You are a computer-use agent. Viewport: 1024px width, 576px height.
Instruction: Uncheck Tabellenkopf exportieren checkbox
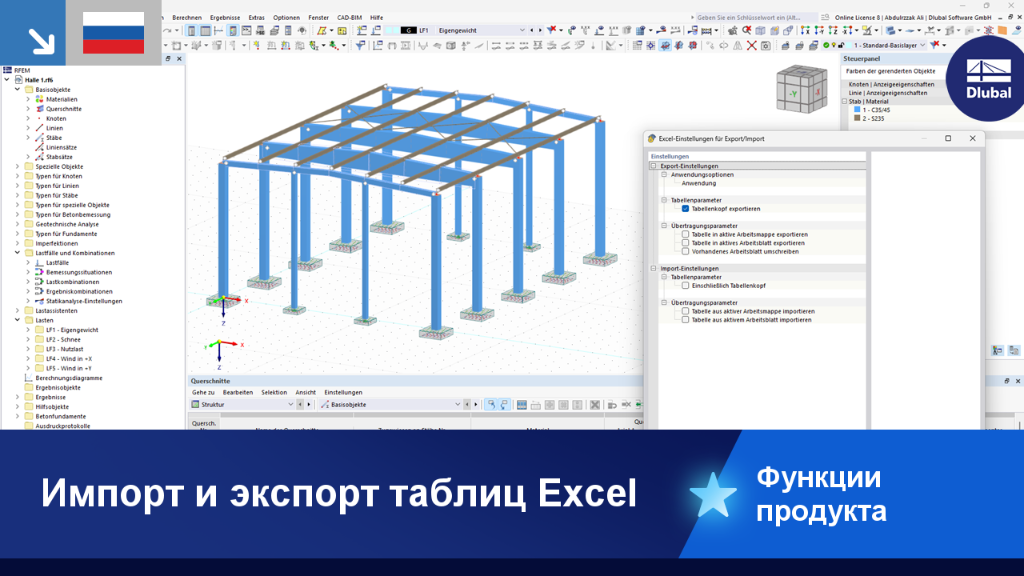tap(685, 209)
